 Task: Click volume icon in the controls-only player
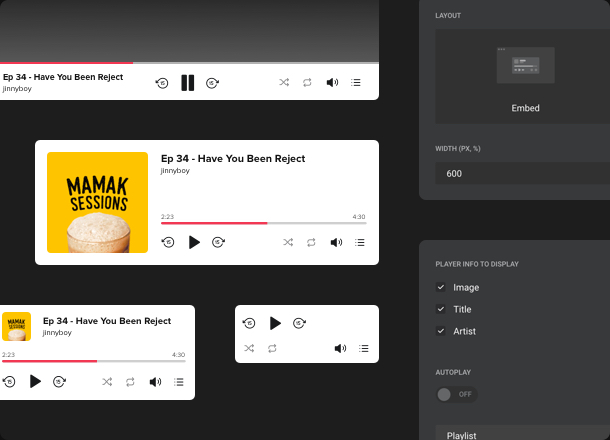(340, 348)
